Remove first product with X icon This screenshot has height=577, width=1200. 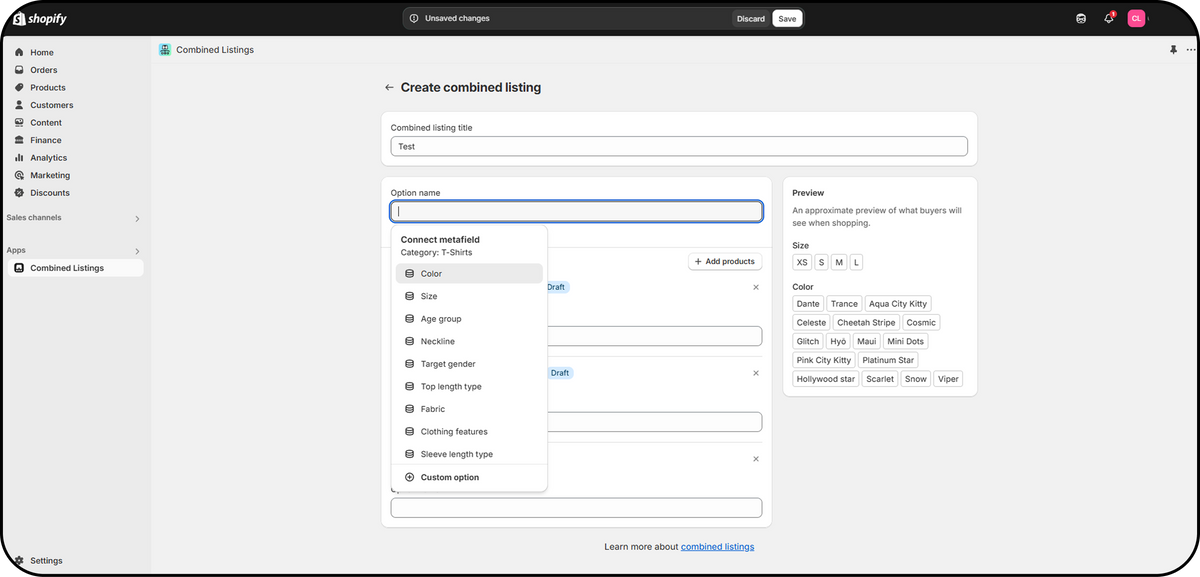coord(755,287)
